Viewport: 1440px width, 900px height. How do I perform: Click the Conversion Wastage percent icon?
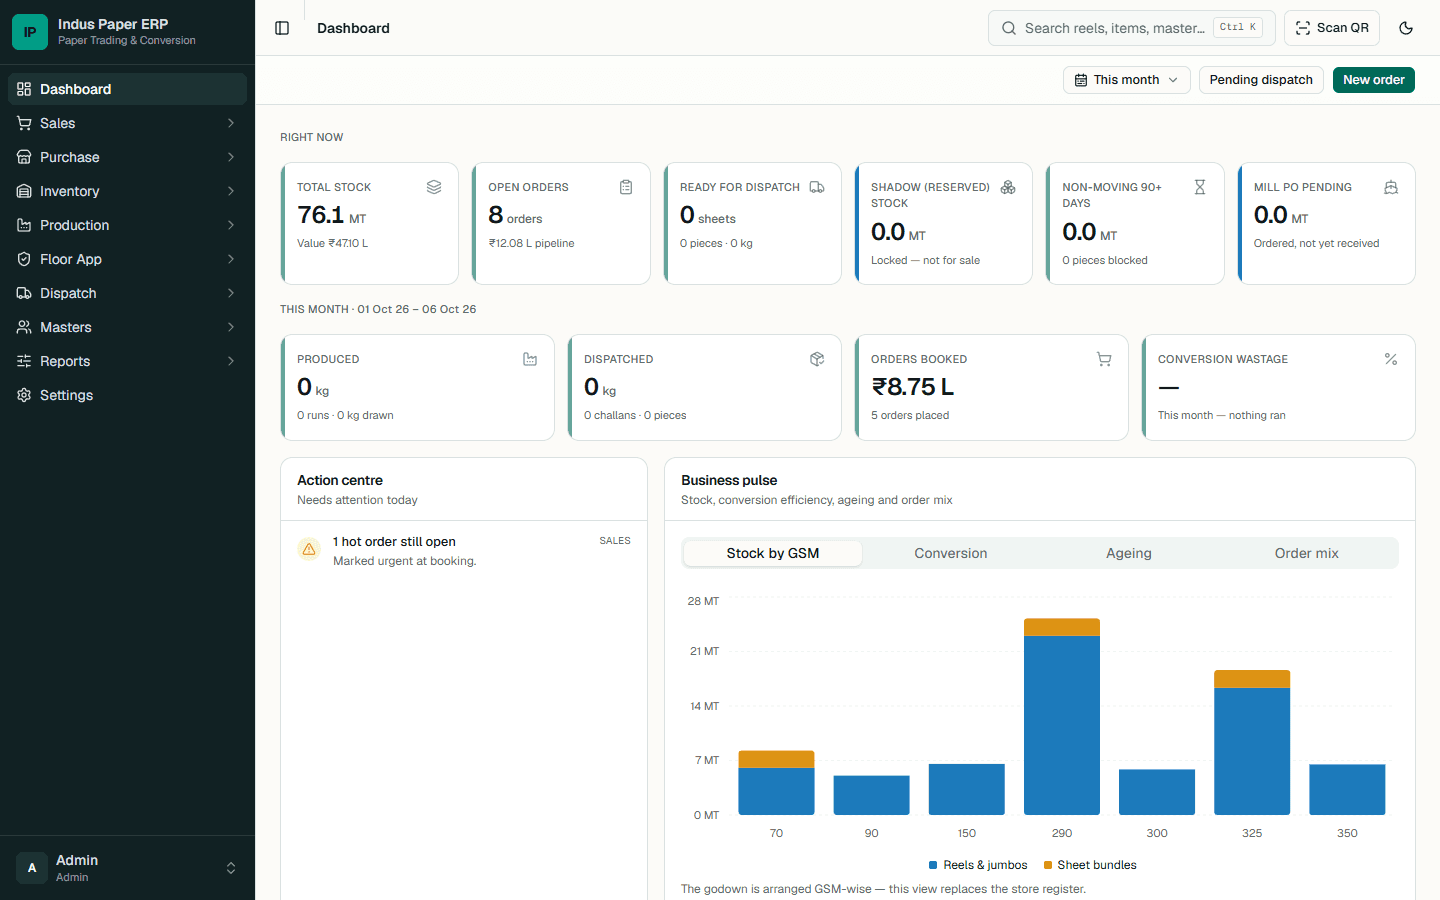pos(1391,359)
